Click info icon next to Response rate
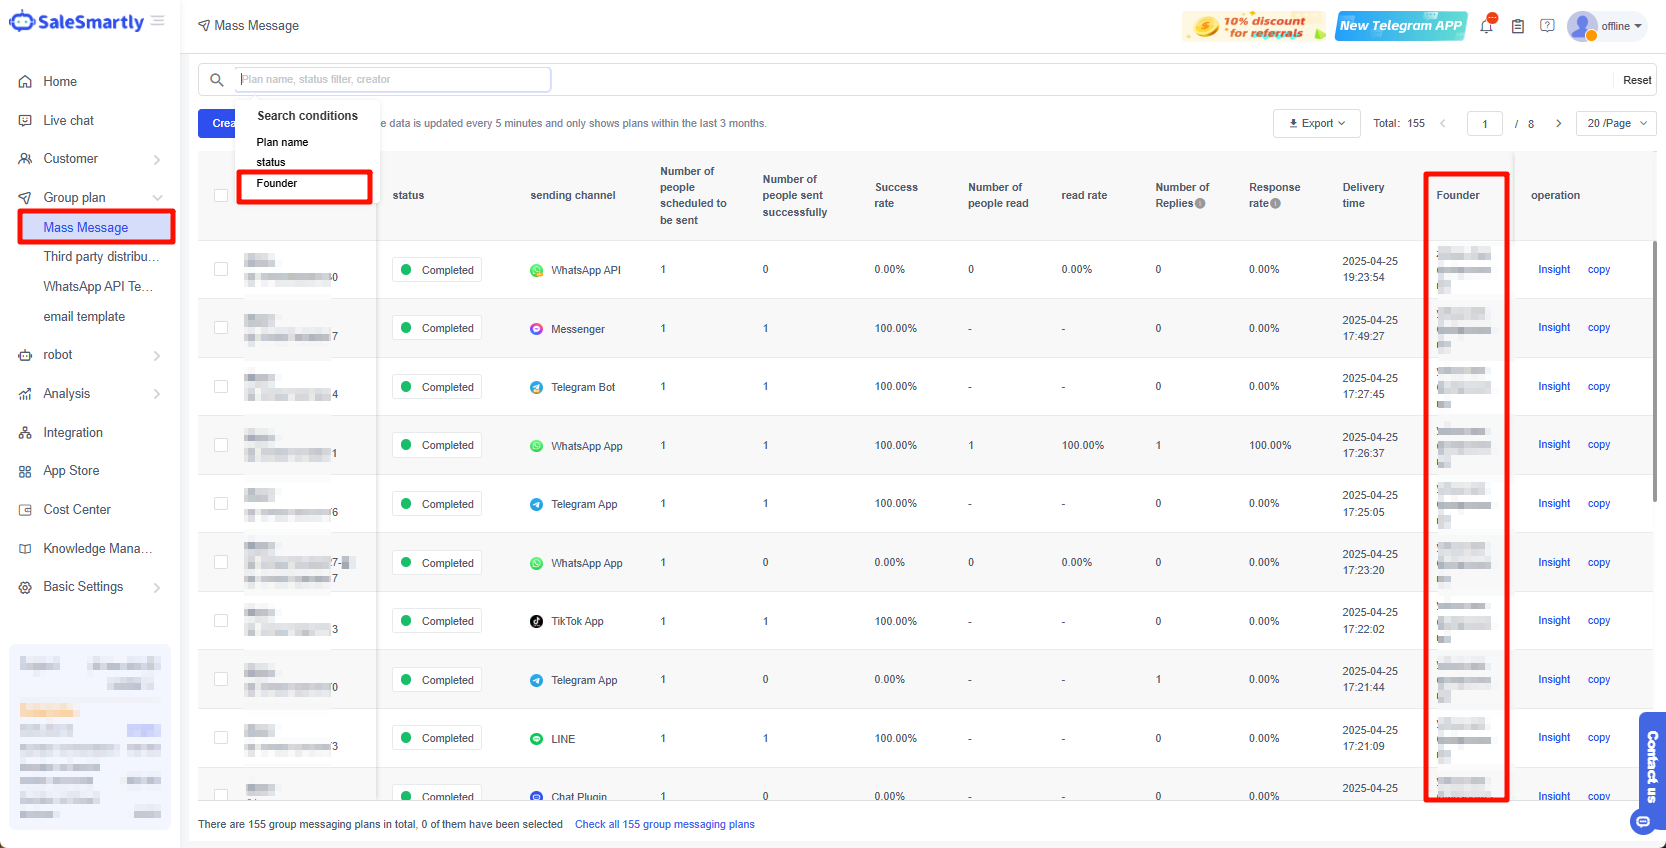 tap(1275, 204)
